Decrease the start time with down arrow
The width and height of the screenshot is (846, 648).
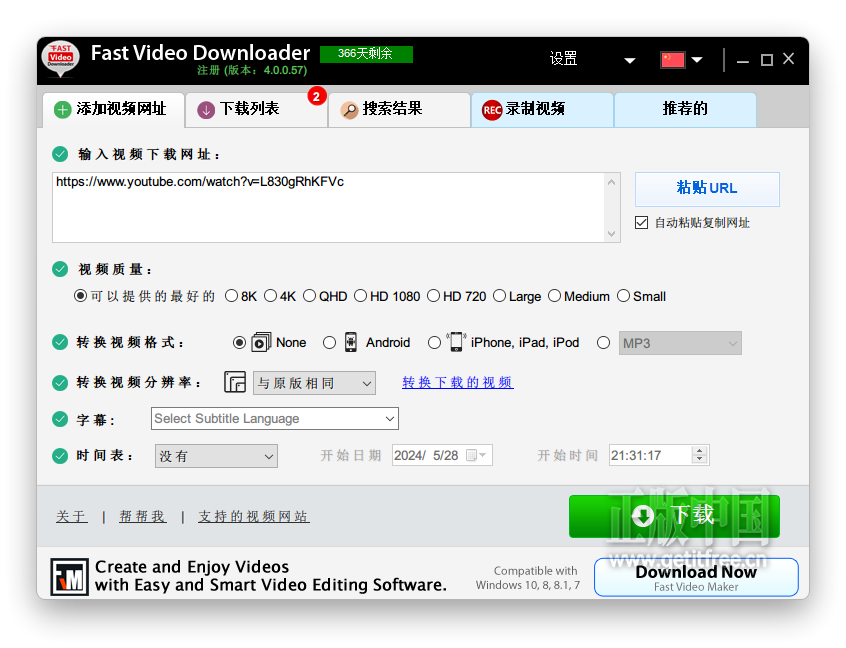[700, 459]
